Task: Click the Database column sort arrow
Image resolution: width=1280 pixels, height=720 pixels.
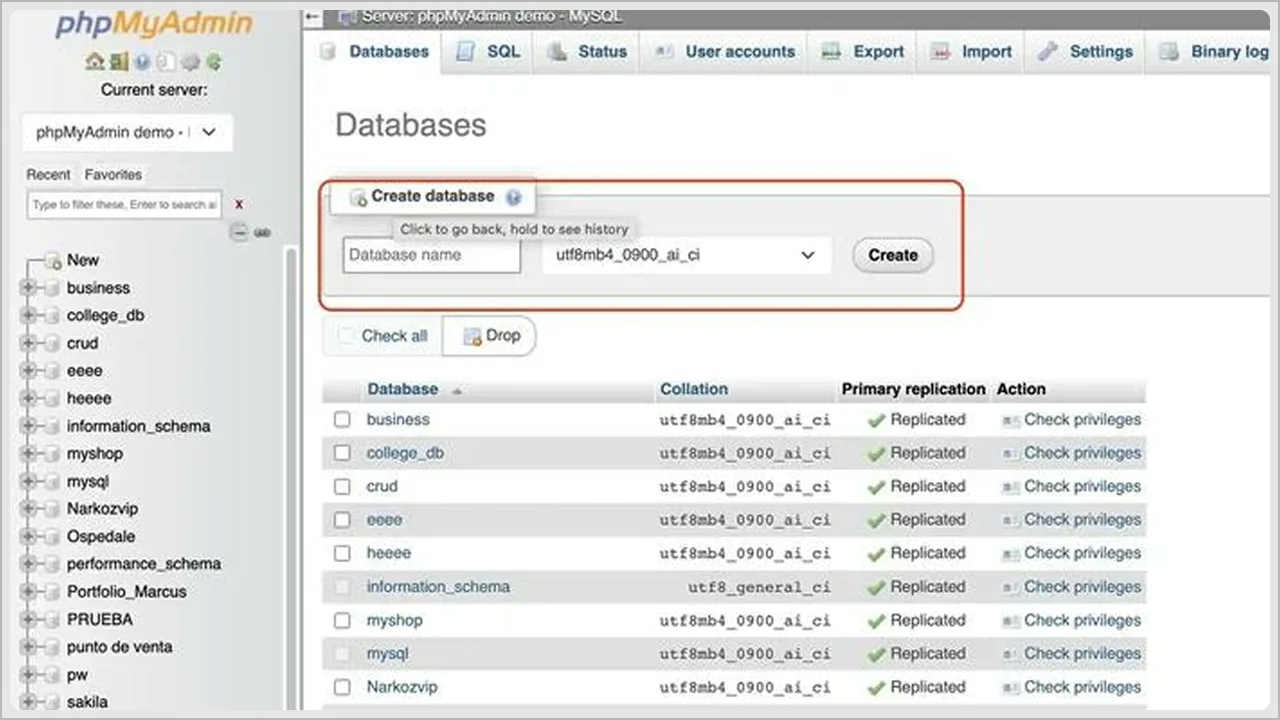Action: (457, 390)
